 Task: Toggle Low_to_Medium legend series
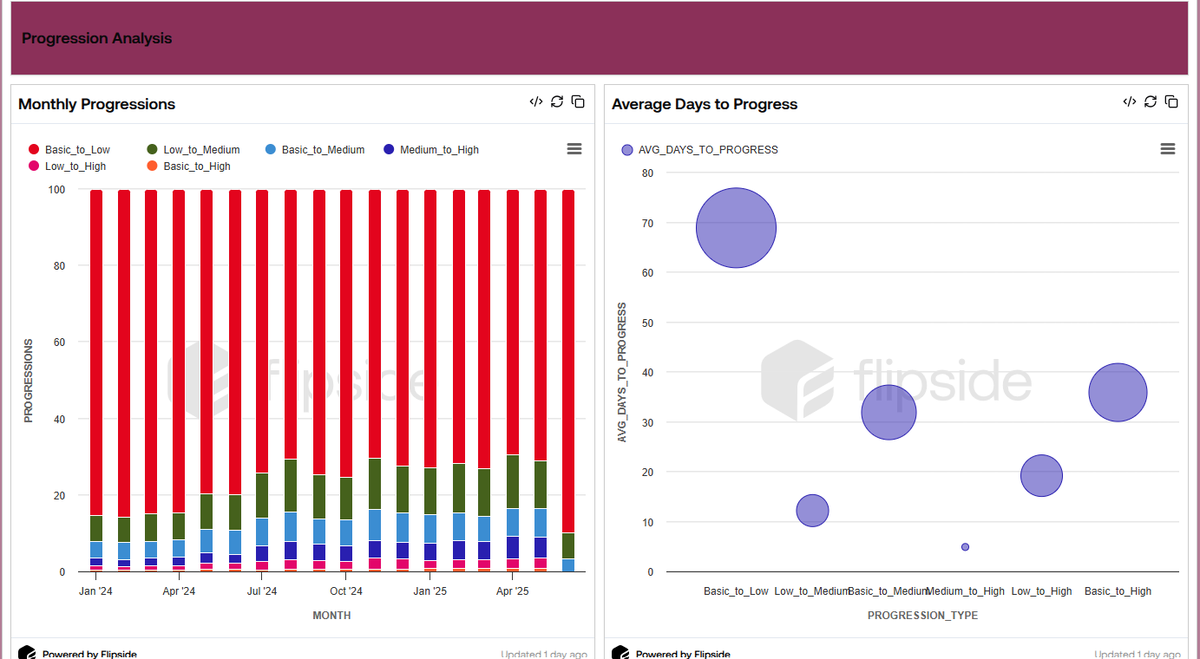pyautogui.click(x=193, y=150)
